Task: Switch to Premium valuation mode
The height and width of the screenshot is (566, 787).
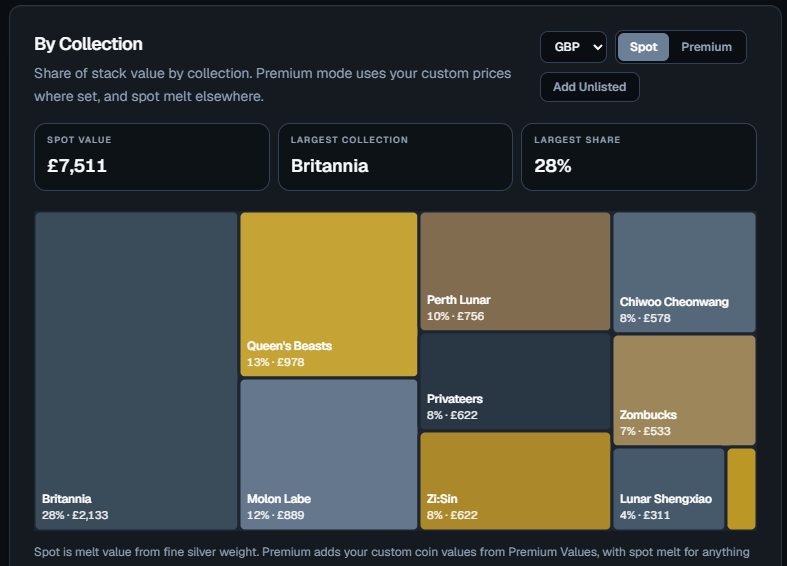Action: click(706, 47)
